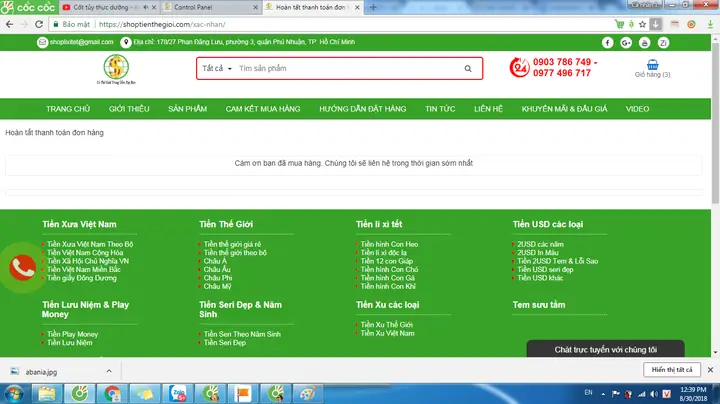The image size is (720, 404).
Task: Click the Zalo icon in header
Action: [x=661, y=42]
